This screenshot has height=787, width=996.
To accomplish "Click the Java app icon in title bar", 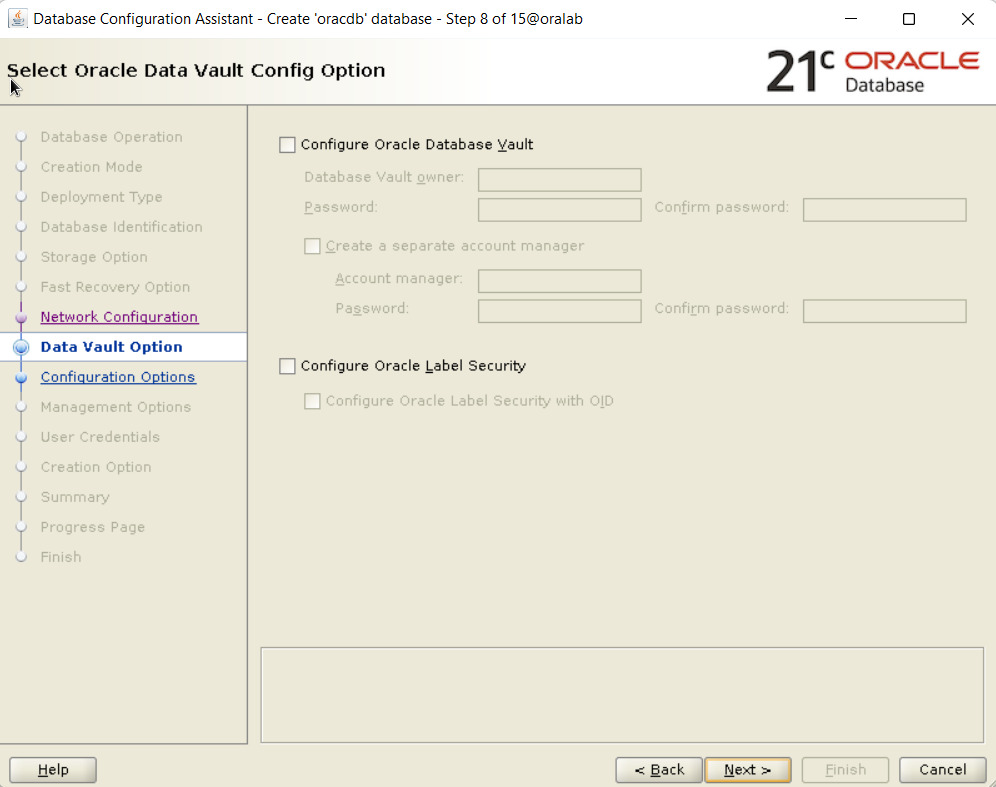I will [18, 19].
